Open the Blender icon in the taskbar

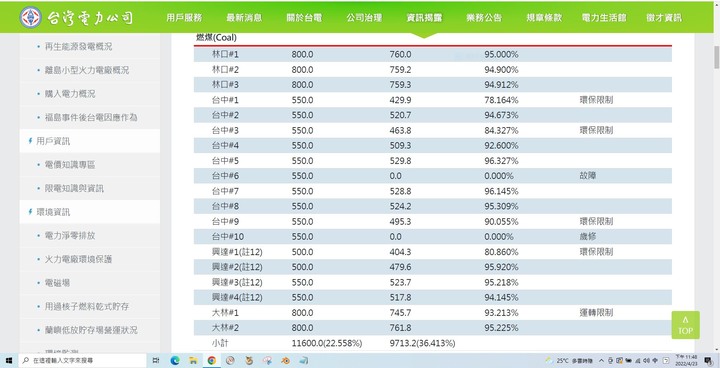pyautogui.click(x=286, y=361)
